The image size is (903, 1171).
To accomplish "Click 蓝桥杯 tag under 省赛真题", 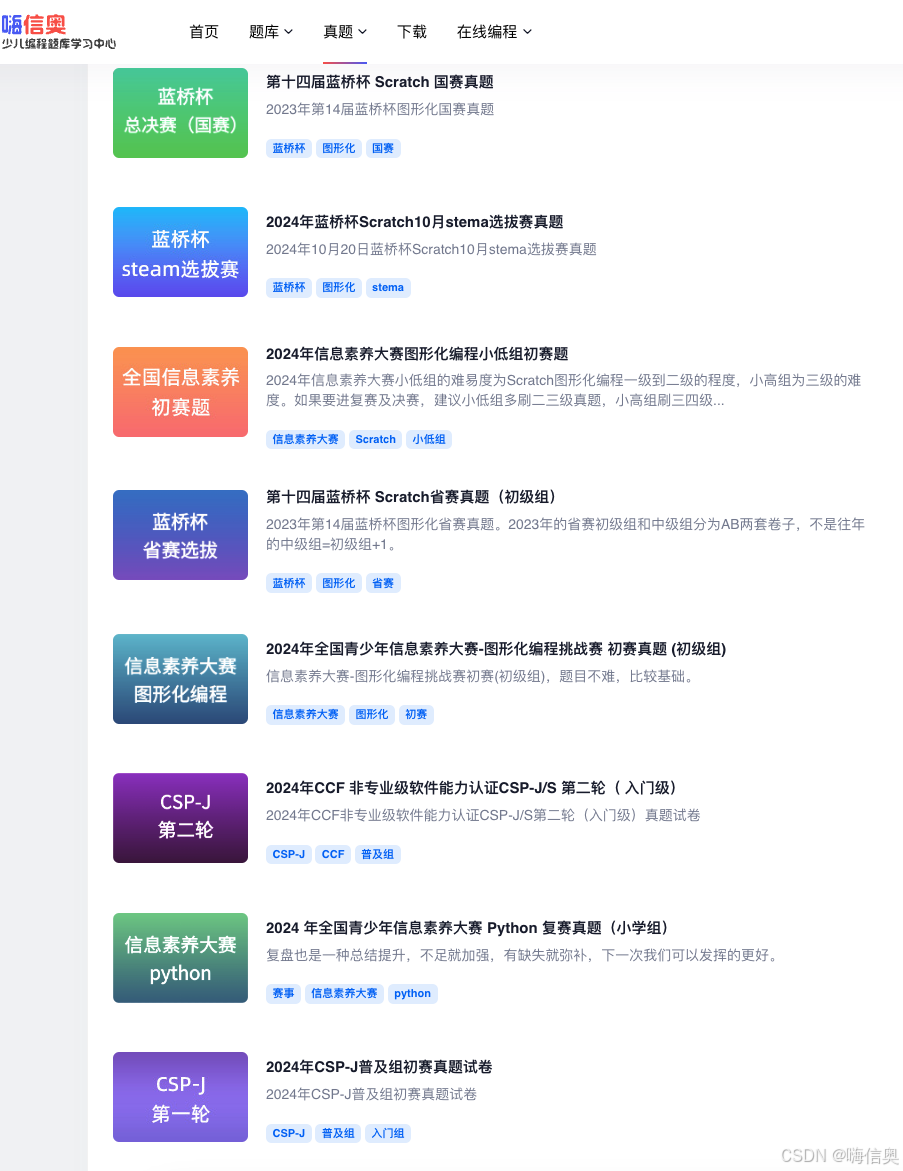I will (x=289, y=583).
